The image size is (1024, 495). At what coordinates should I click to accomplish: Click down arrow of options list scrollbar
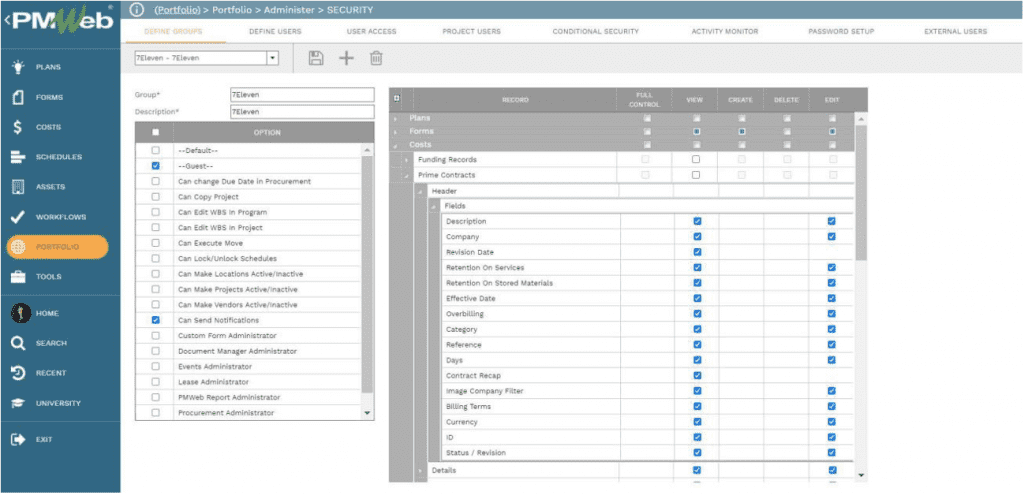point(366,413)
